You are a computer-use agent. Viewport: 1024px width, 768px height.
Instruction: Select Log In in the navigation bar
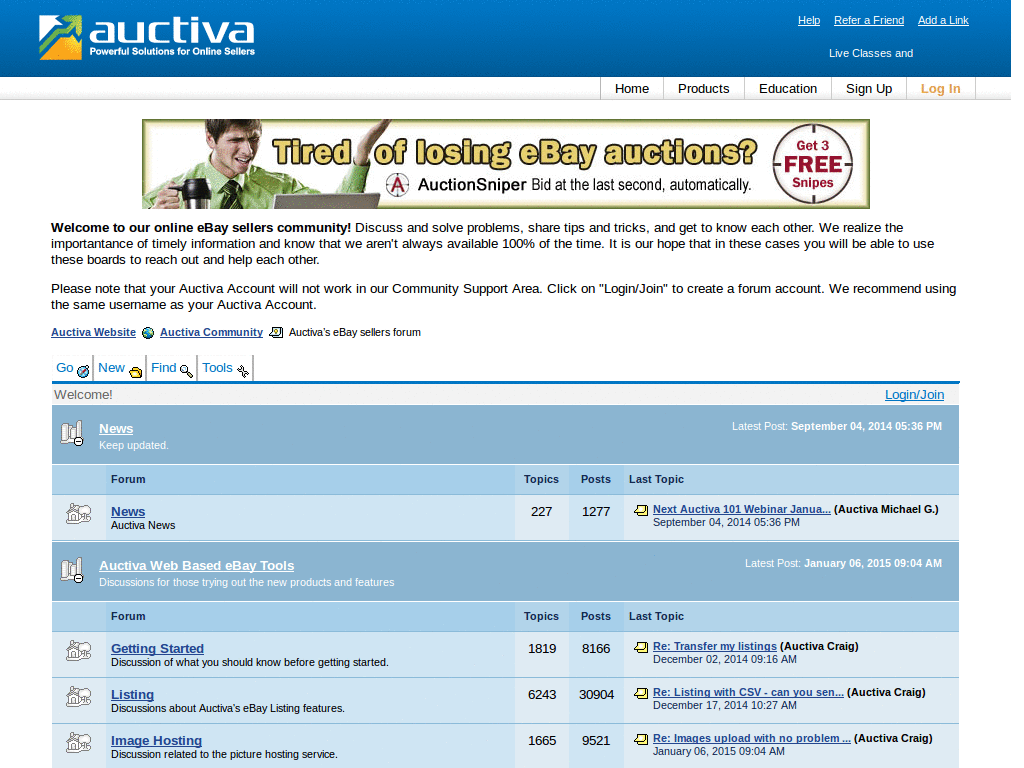tap(940, 89)
